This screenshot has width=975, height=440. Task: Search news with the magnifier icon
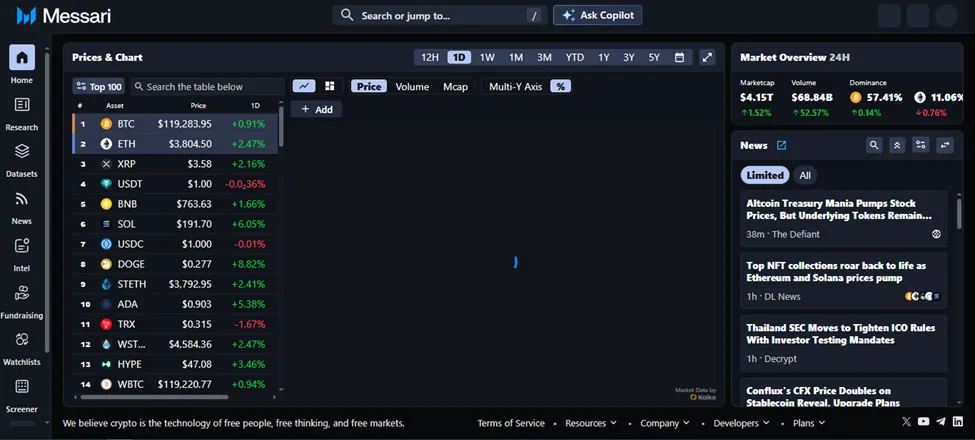[x=874, y=145]
